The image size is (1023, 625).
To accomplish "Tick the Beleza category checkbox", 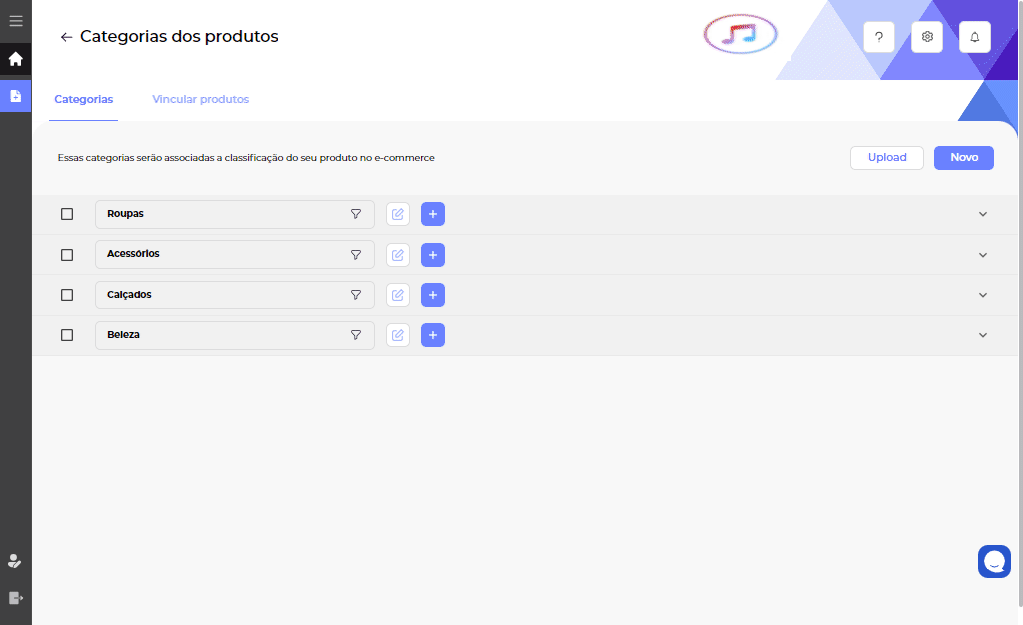I will coord(67,335).
